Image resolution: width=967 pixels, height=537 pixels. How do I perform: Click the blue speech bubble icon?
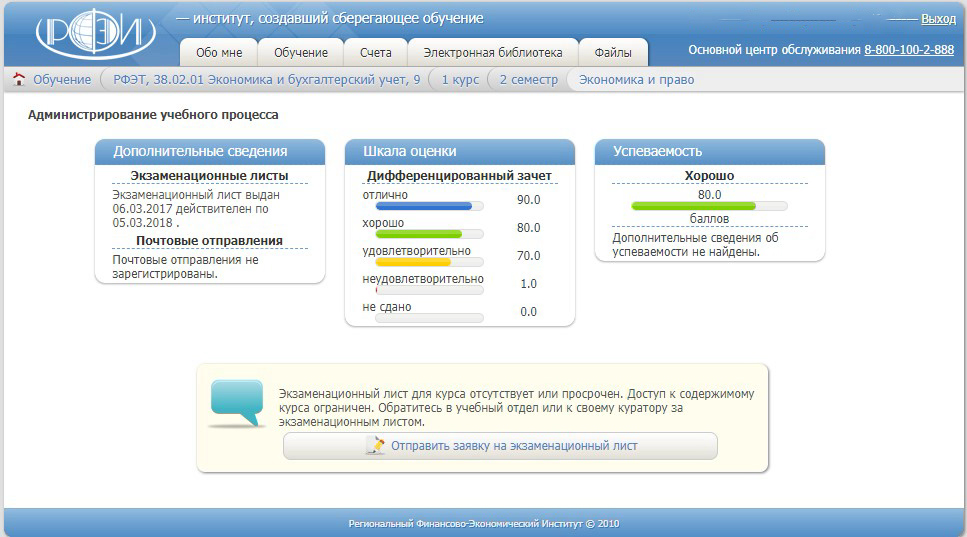[237, 403]
